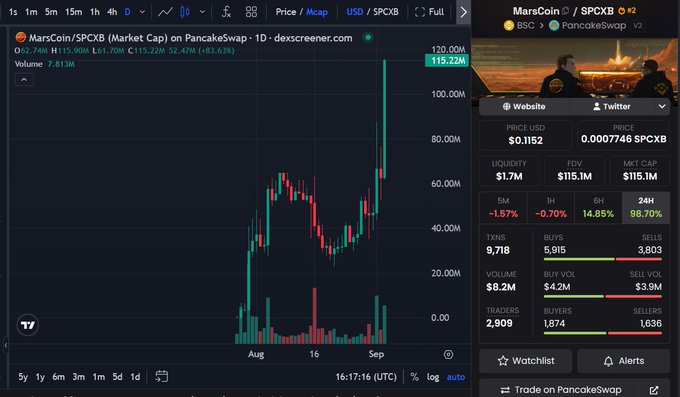
Task: Select the 1s timeframe
Action: click(x=13, y=12)
